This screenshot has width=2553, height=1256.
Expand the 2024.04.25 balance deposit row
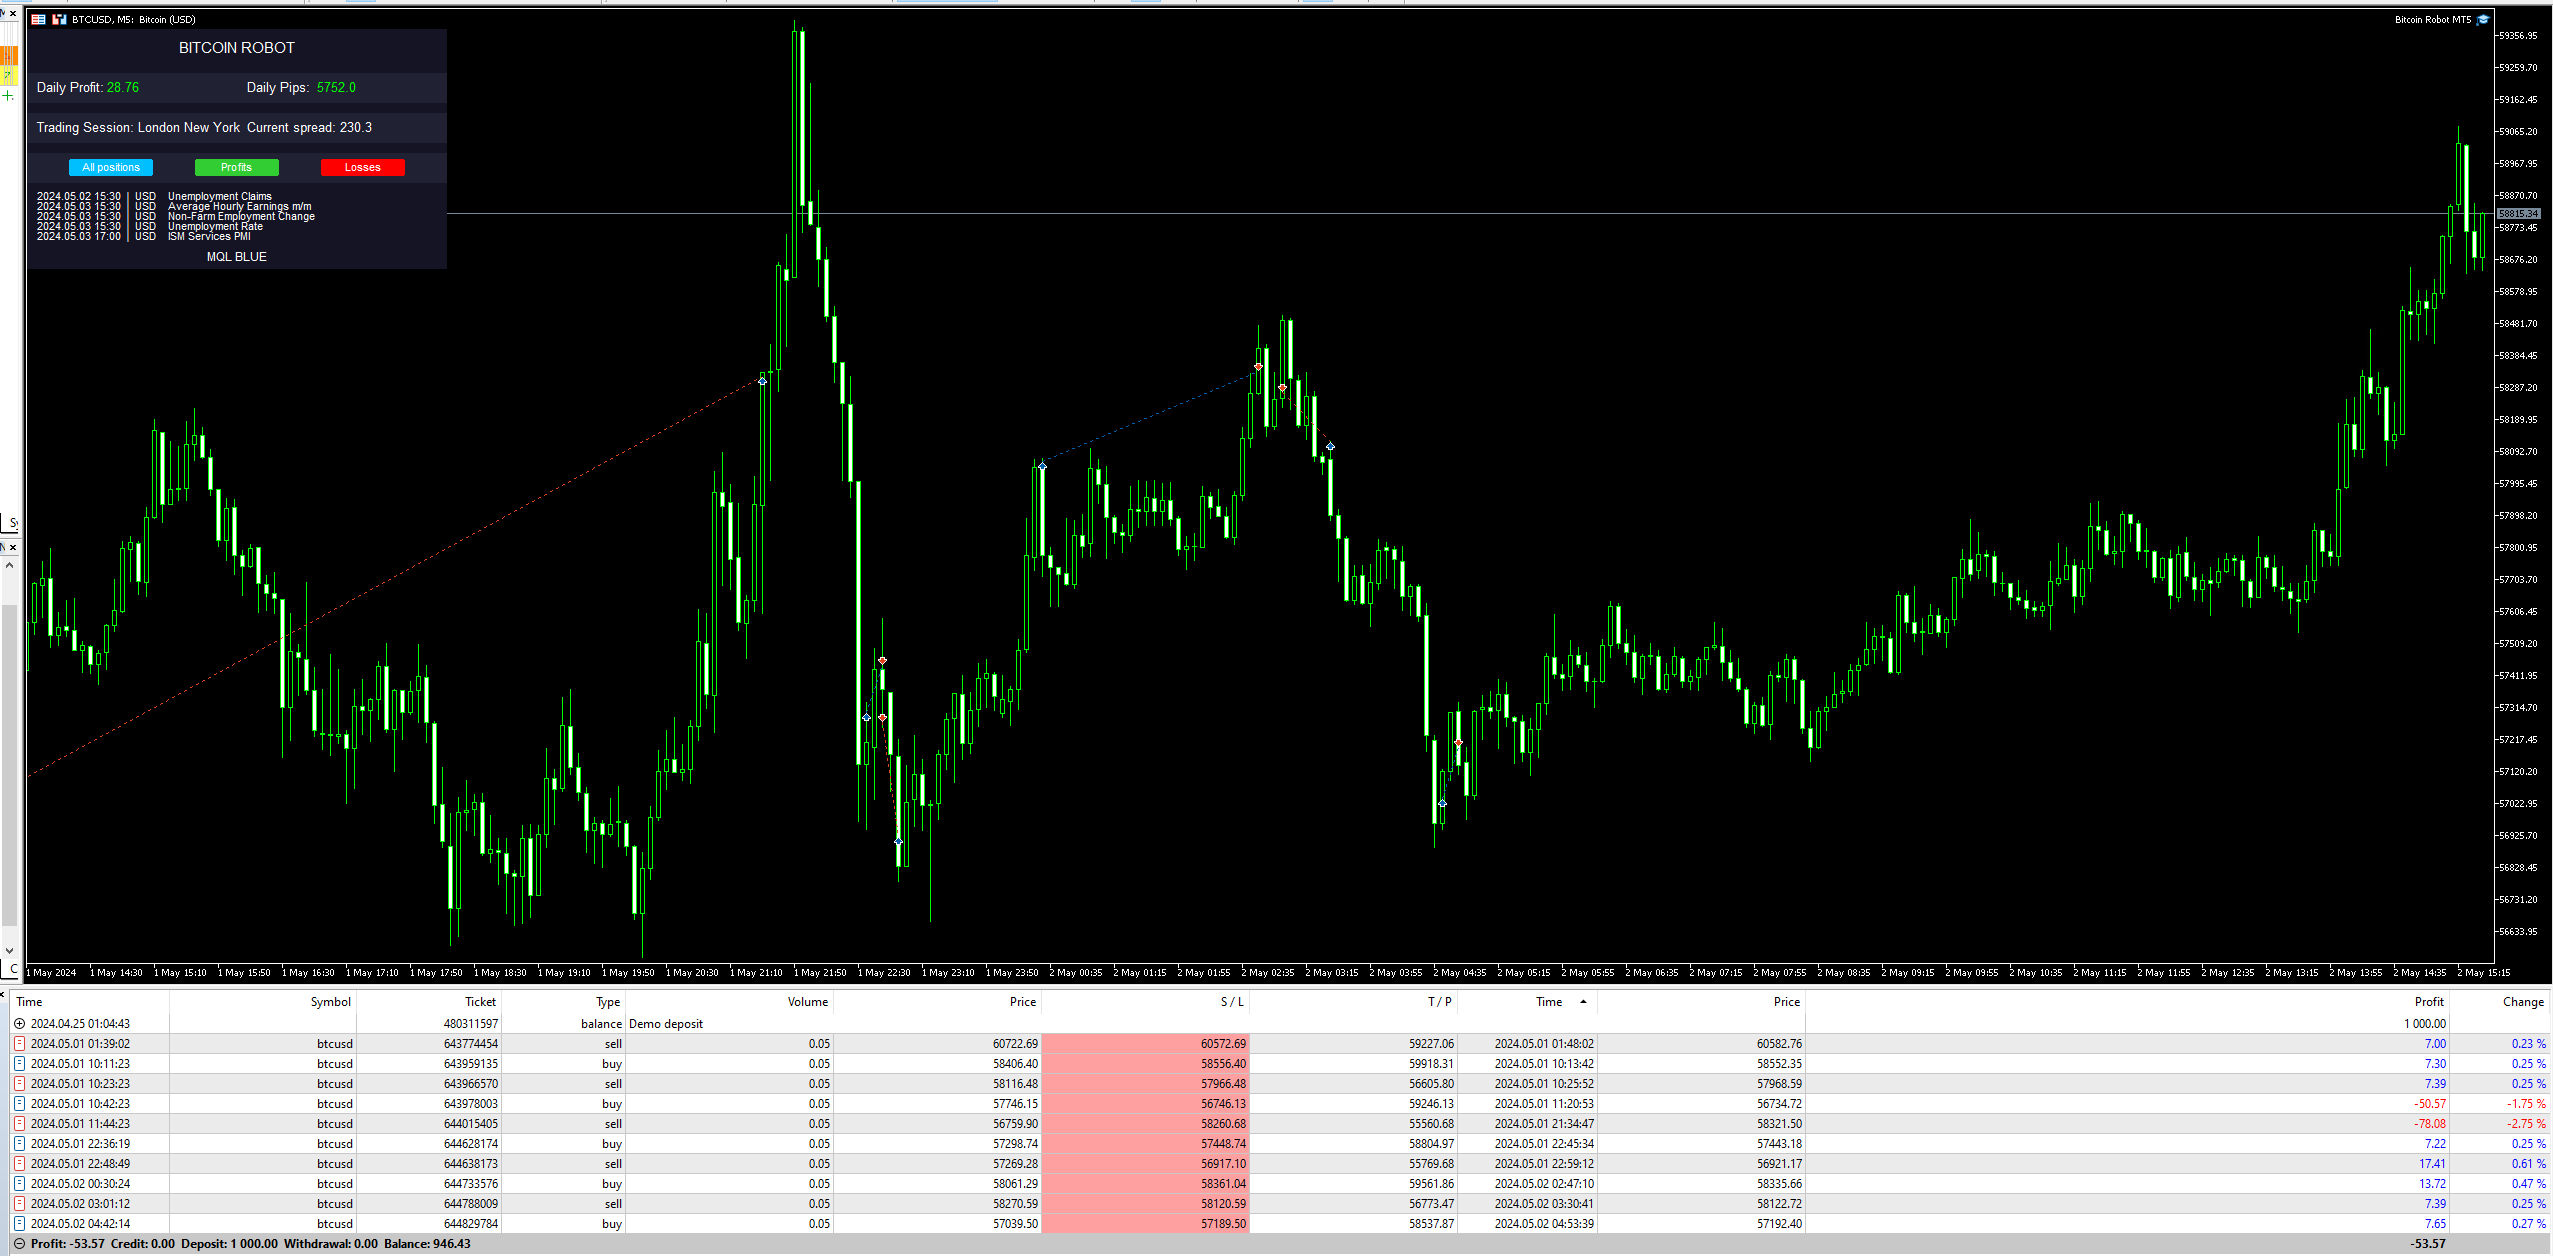19,1023
